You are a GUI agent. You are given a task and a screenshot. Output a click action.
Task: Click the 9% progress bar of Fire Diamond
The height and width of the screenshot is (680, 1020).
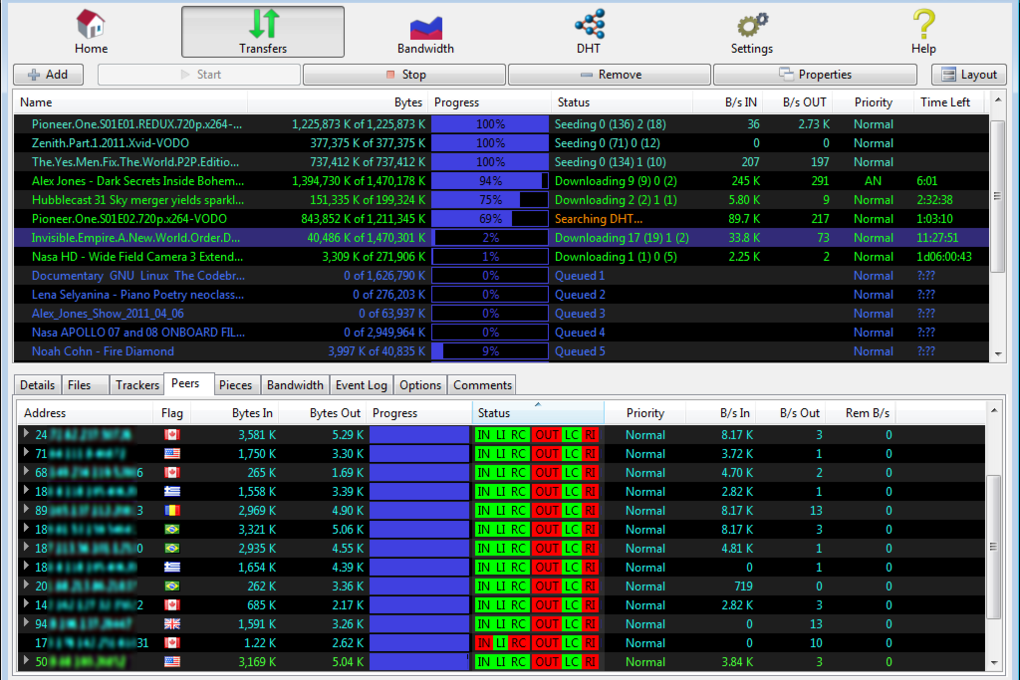(x=490, y=351)
